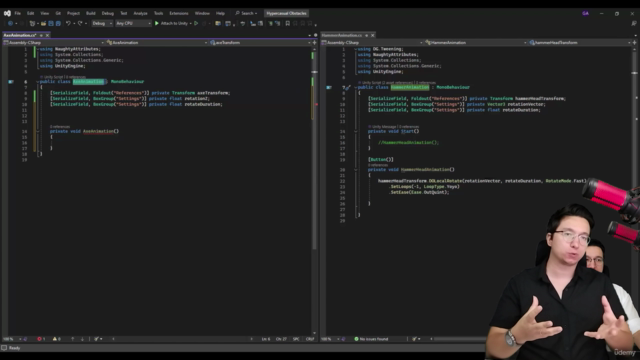Click the status bar Ready notification icon

click(4, 348)
